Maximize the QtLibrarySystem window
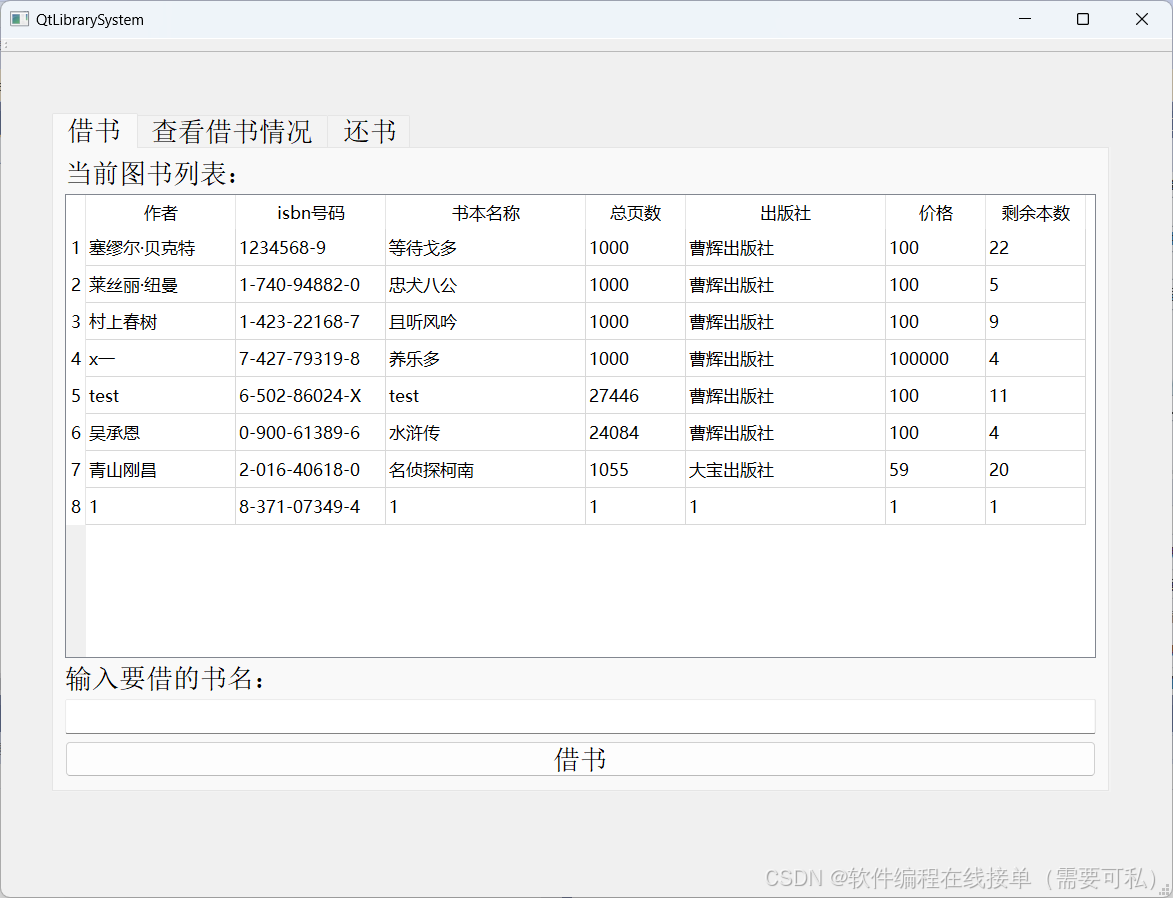Screen dimensions: 1173x898 (x=1082, y=19)
